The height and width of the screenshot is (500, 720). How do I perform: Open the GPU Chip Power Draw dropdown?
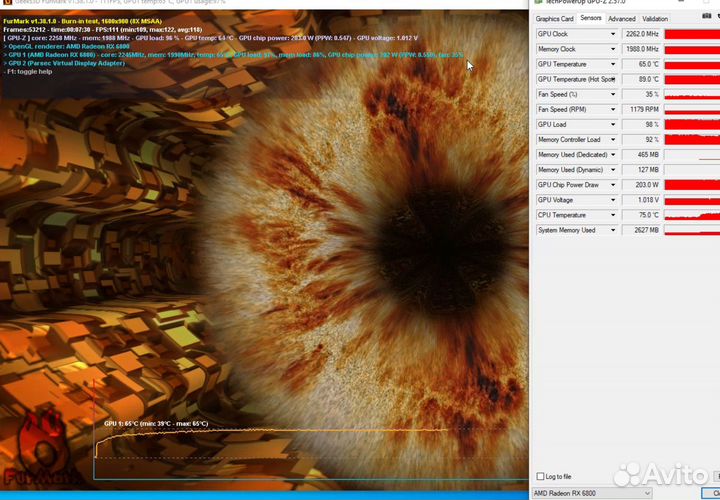[613, 184]
